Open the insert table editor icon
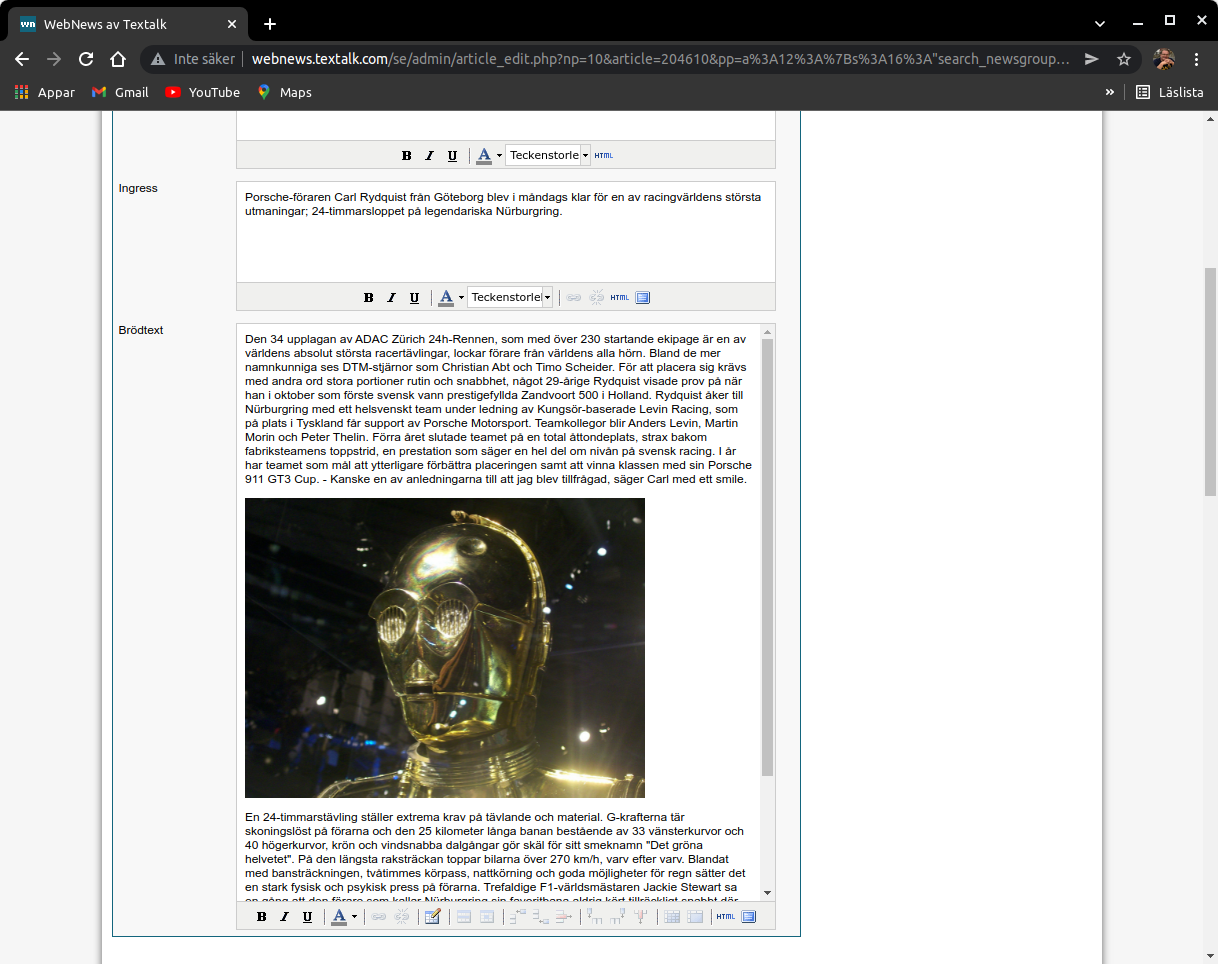 (433, 916)
